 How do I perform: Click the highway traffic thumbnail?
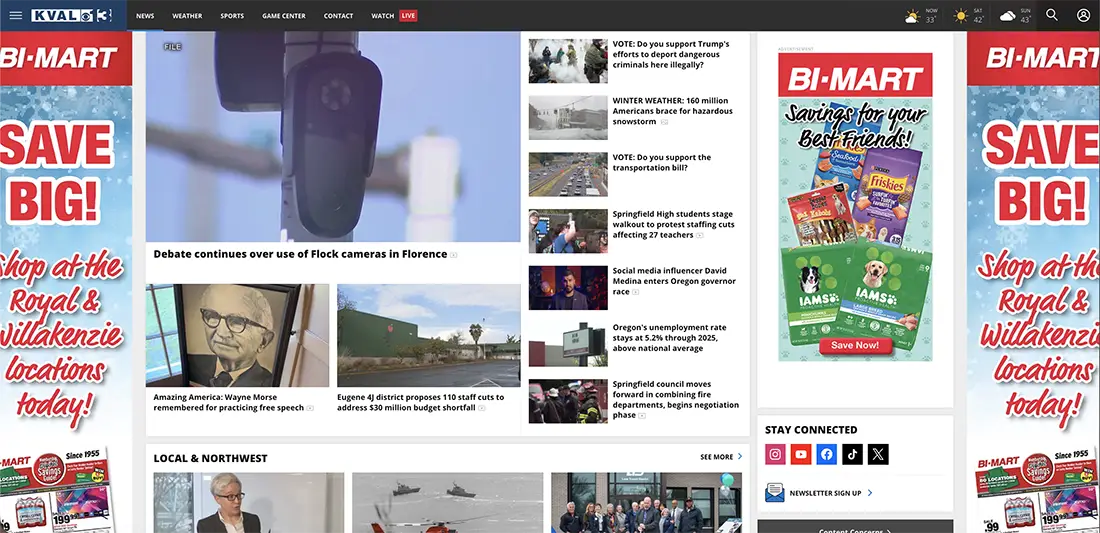coord(568,175)
